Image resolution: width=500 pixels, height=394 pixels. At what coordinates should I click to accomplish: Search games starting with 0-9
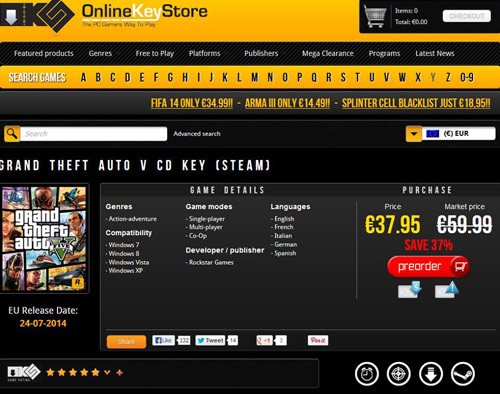click(x=467, y=78)
